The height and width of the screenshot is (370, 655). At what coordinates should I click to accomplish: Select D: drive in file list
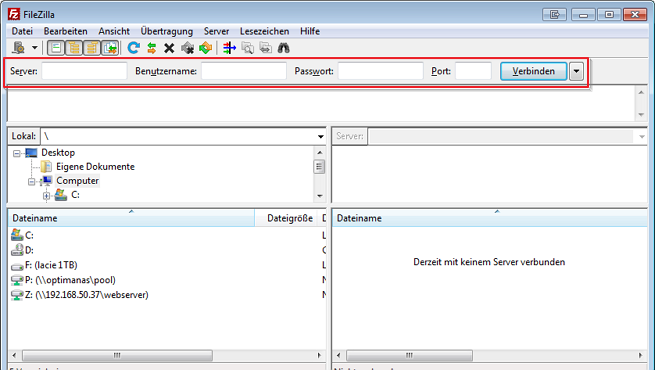29,250
